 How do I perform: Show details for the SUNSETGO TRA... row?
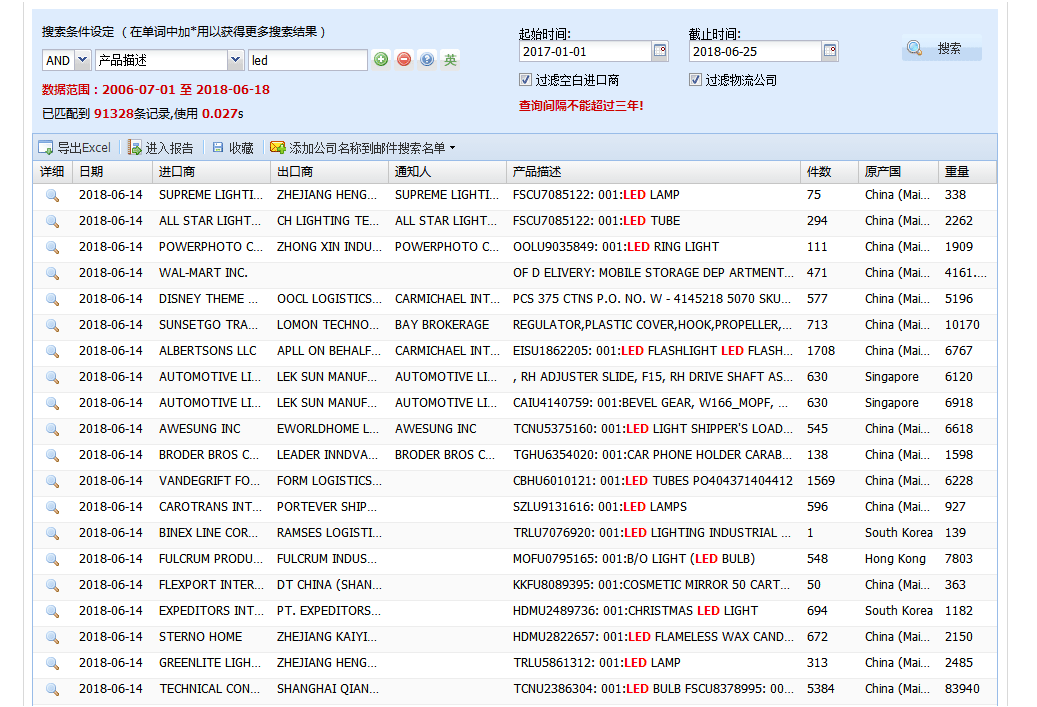[52, 325]
